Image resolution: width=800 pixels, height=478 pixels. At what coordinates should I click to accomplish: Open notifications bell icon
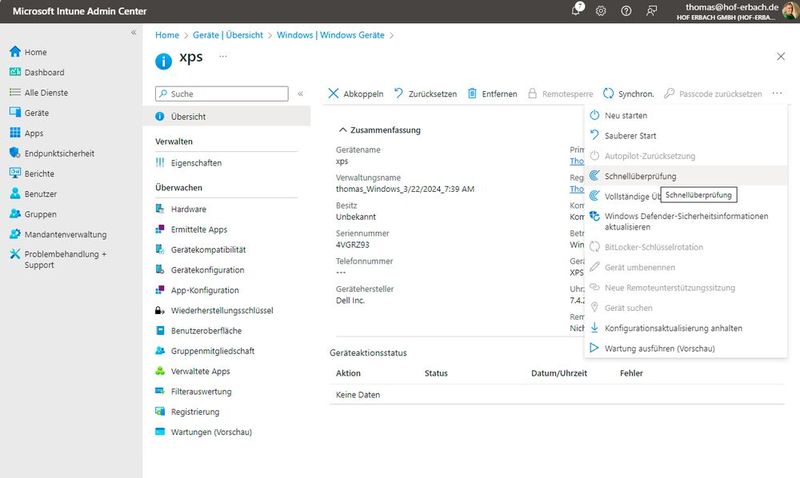[x=577, y=10]
